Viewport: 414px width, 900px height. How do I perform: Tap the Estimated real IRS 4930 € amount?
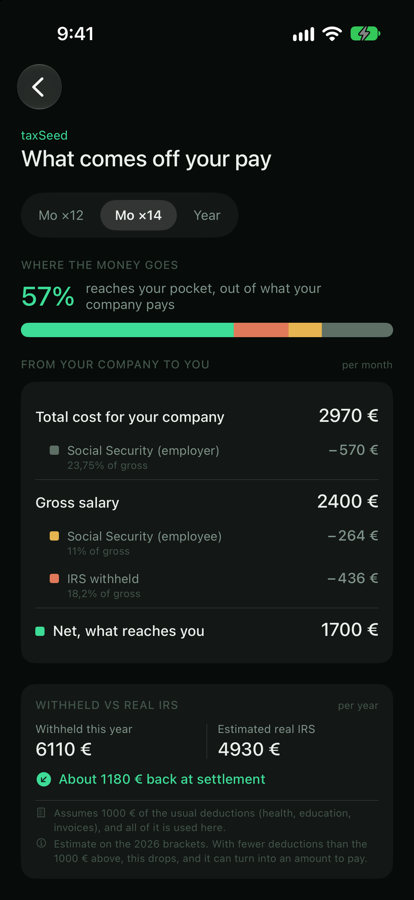[249, 749]
